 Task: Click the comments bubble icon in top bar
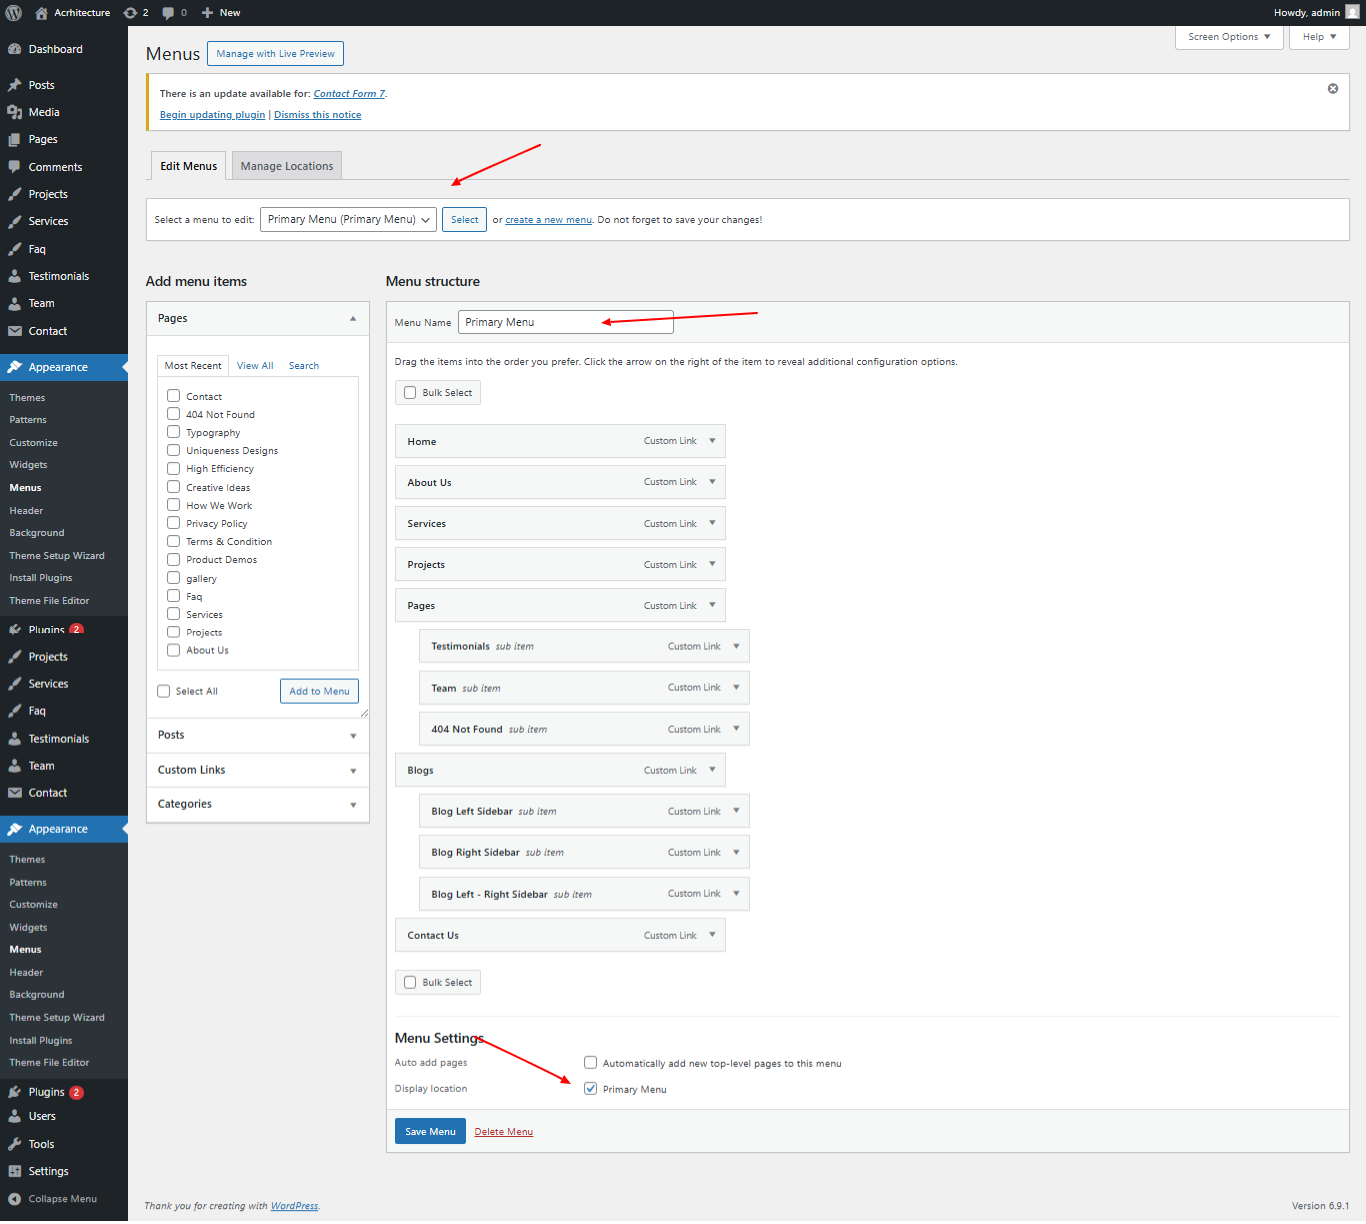pyautogui.click(x=169, y=13)
